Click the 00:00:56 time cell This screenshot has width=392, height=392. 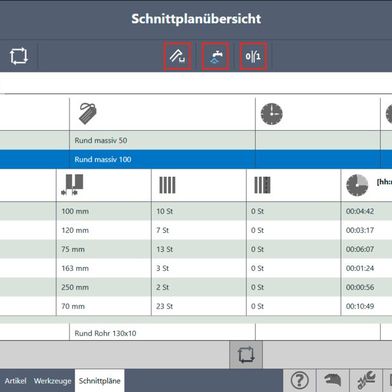tap(367, 287)
